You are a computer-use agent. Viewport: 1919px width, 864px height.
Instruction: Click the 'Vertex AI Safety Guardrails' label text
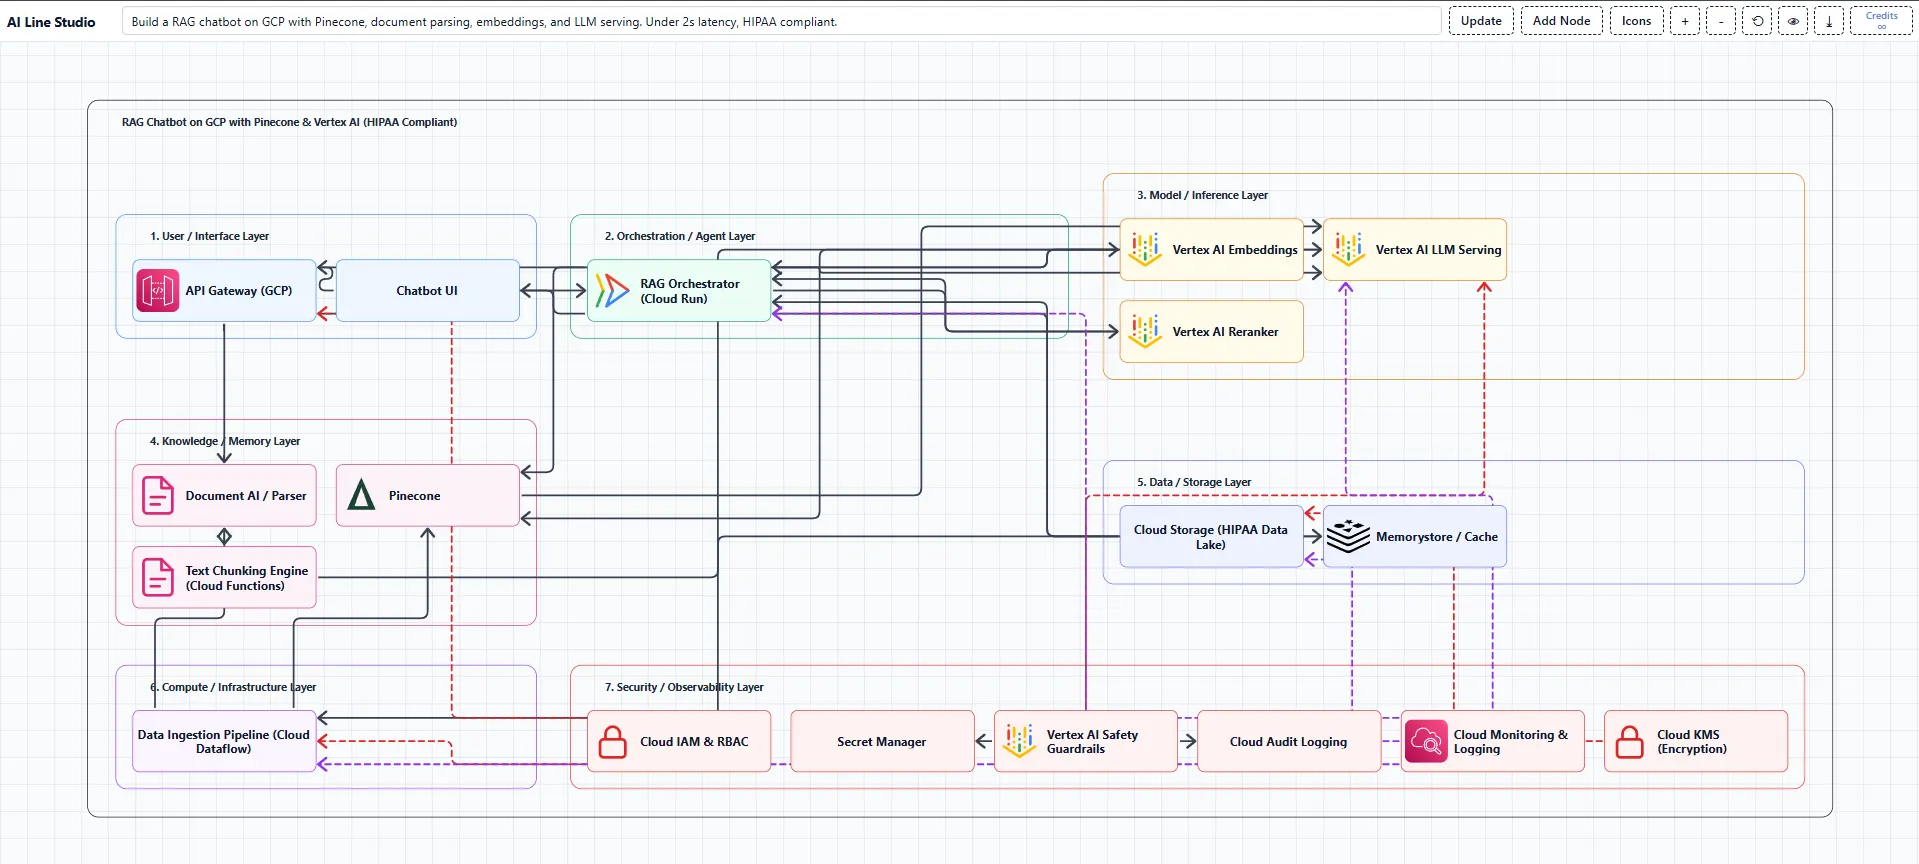[x=1092, y=741]
